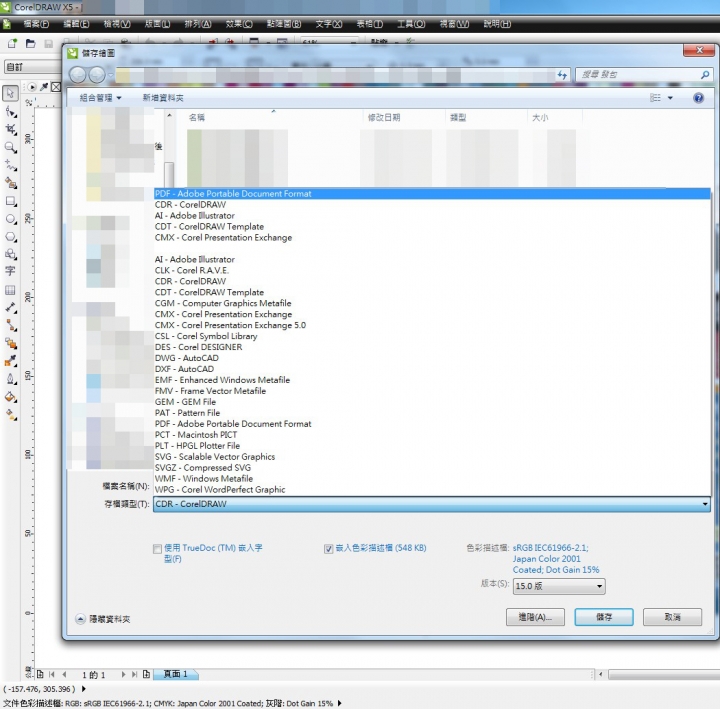Choose CLK - Corel R.A.V.E. format
This screenshot has height=709, width=720.
pyautogui.click(x=432, y=270)
